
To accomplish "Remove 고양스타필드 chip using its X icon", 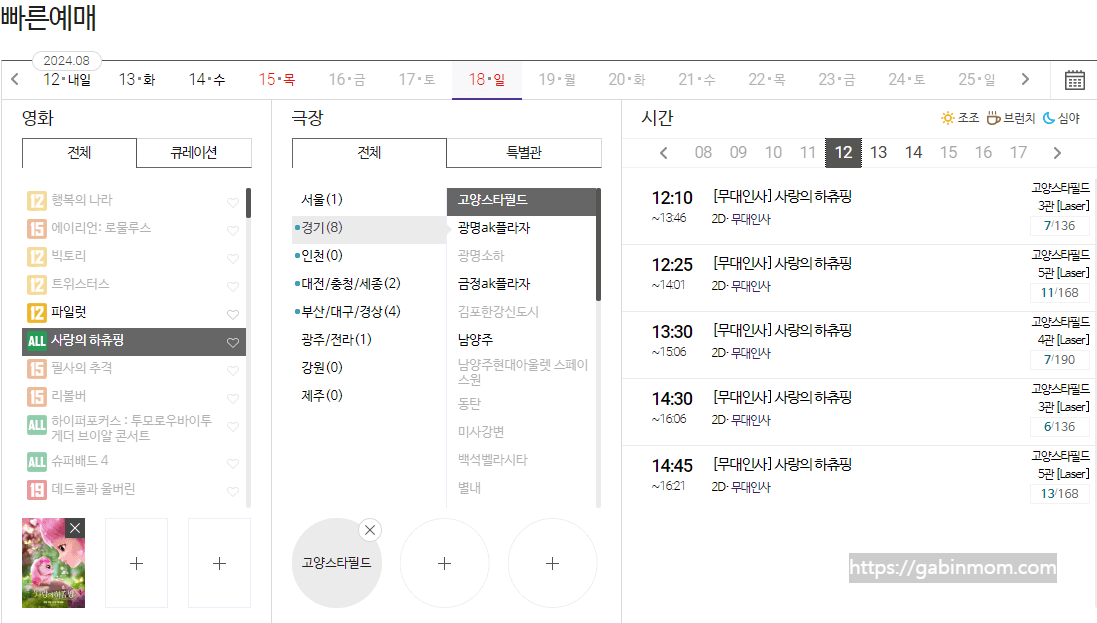I will point(370,530).
